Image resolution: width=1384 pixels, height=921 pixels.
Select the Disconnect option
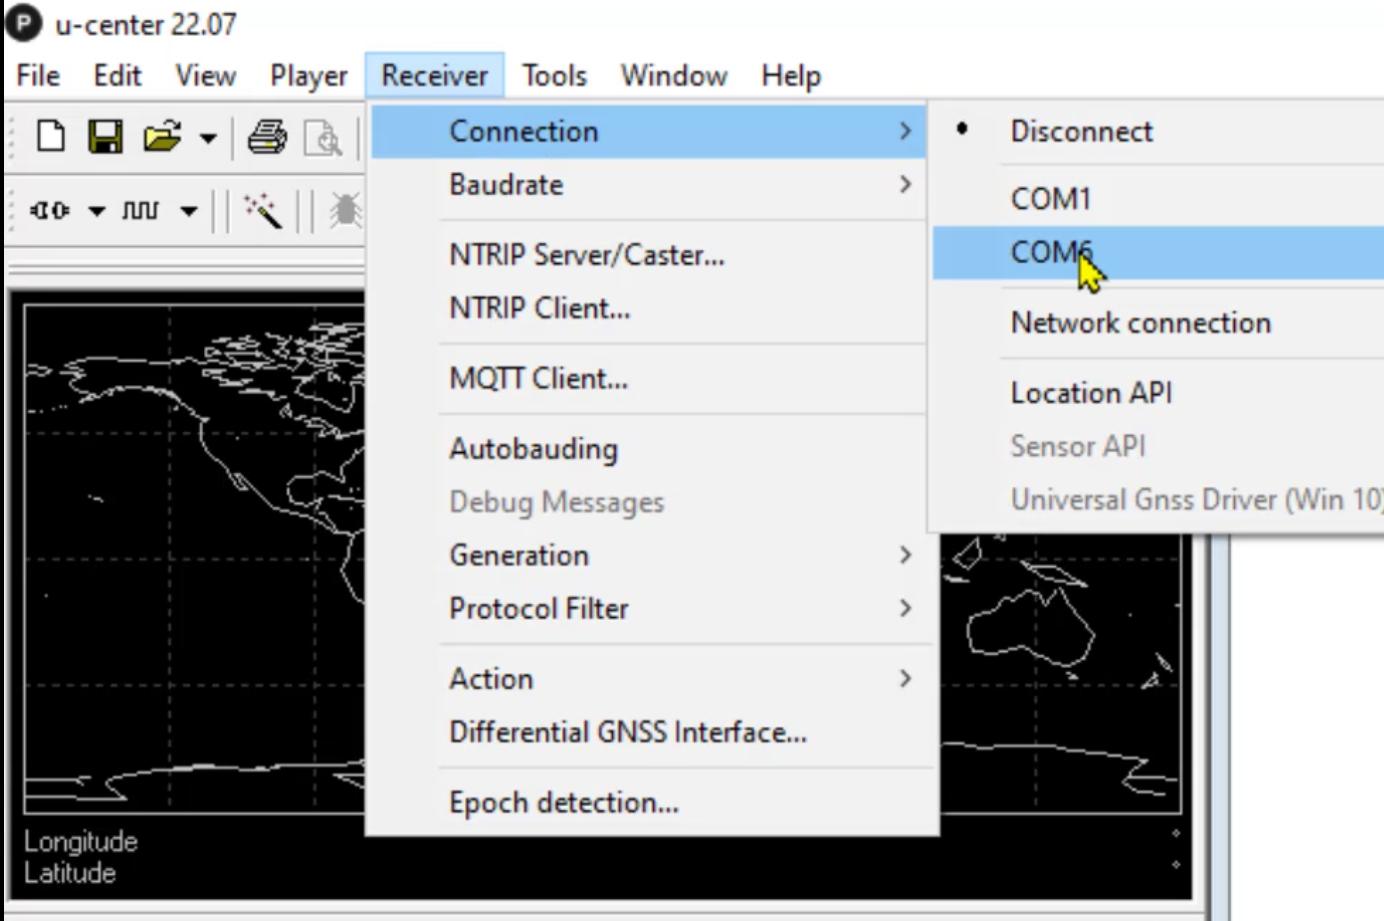point(1080,130)
